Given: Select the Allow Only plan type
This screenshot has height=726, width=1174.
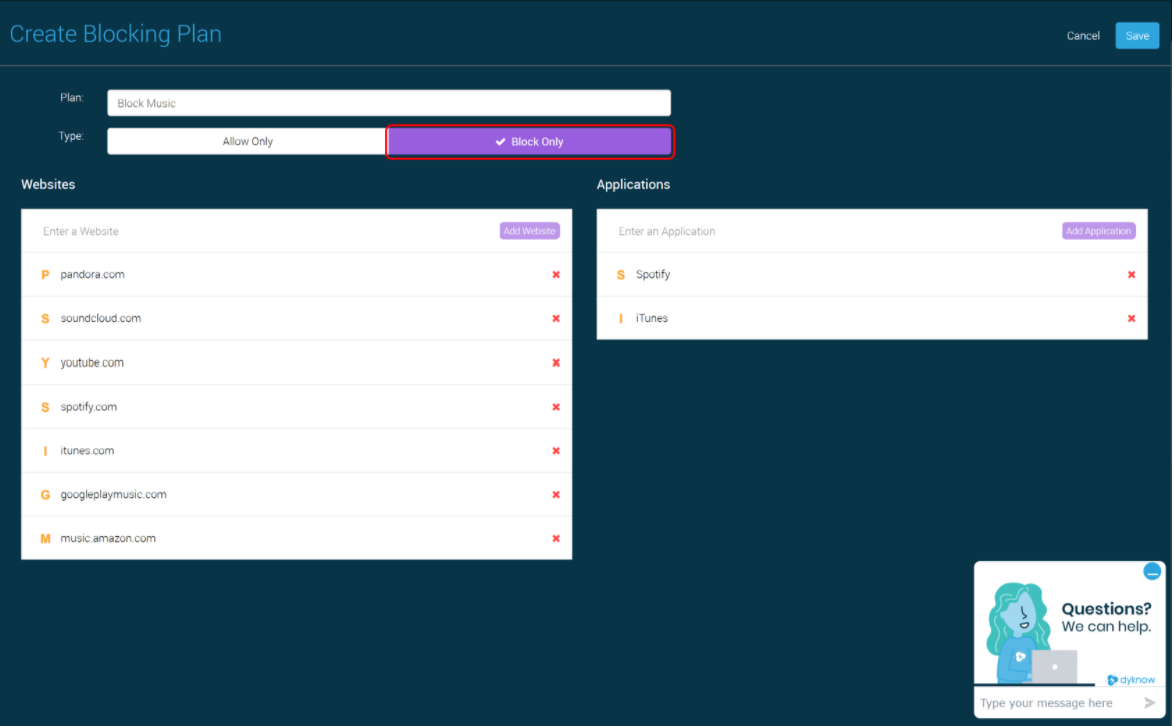Looking at the screenshot, I should pyautogui.click(x=248, y=141).
